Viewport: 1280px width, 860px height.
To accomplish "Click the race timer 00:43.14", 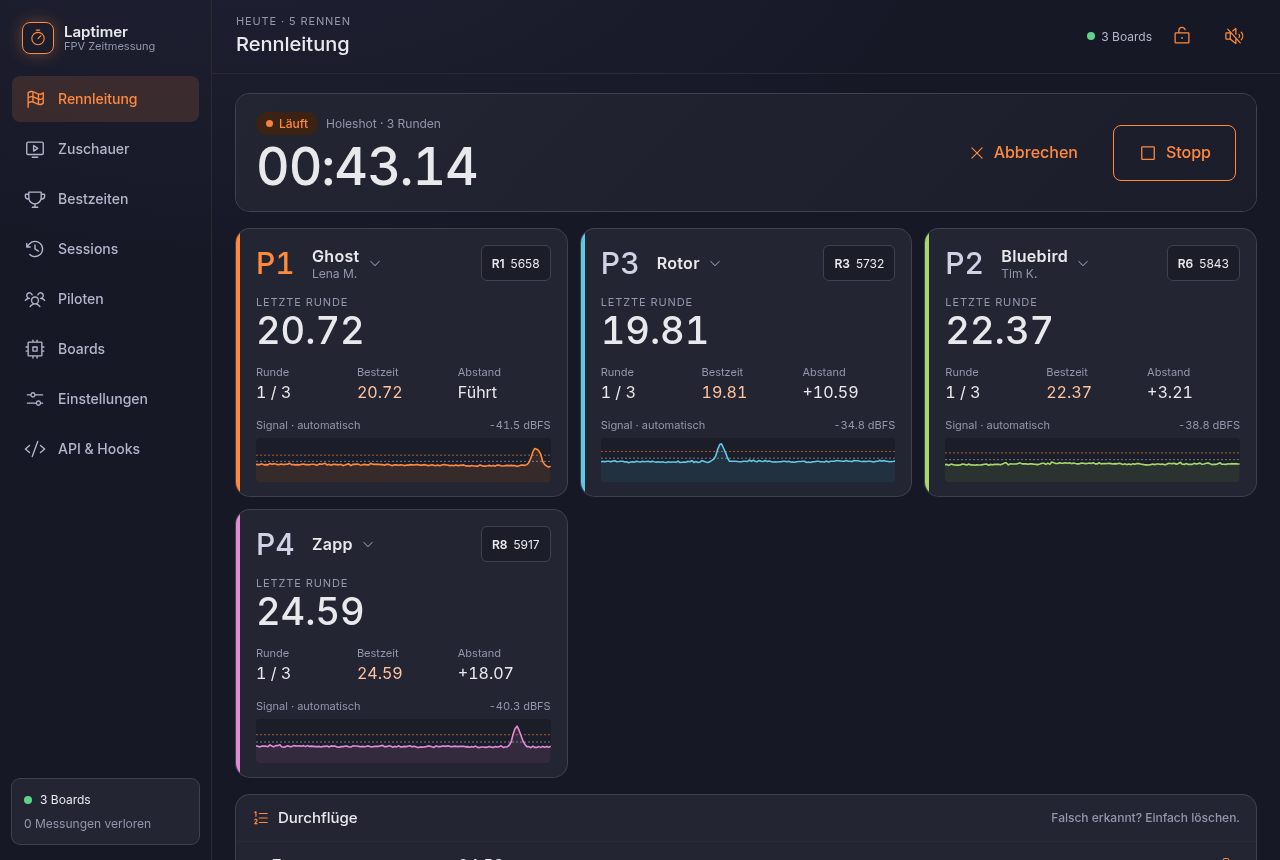I will pyautogui.click(x=367, y=167).
